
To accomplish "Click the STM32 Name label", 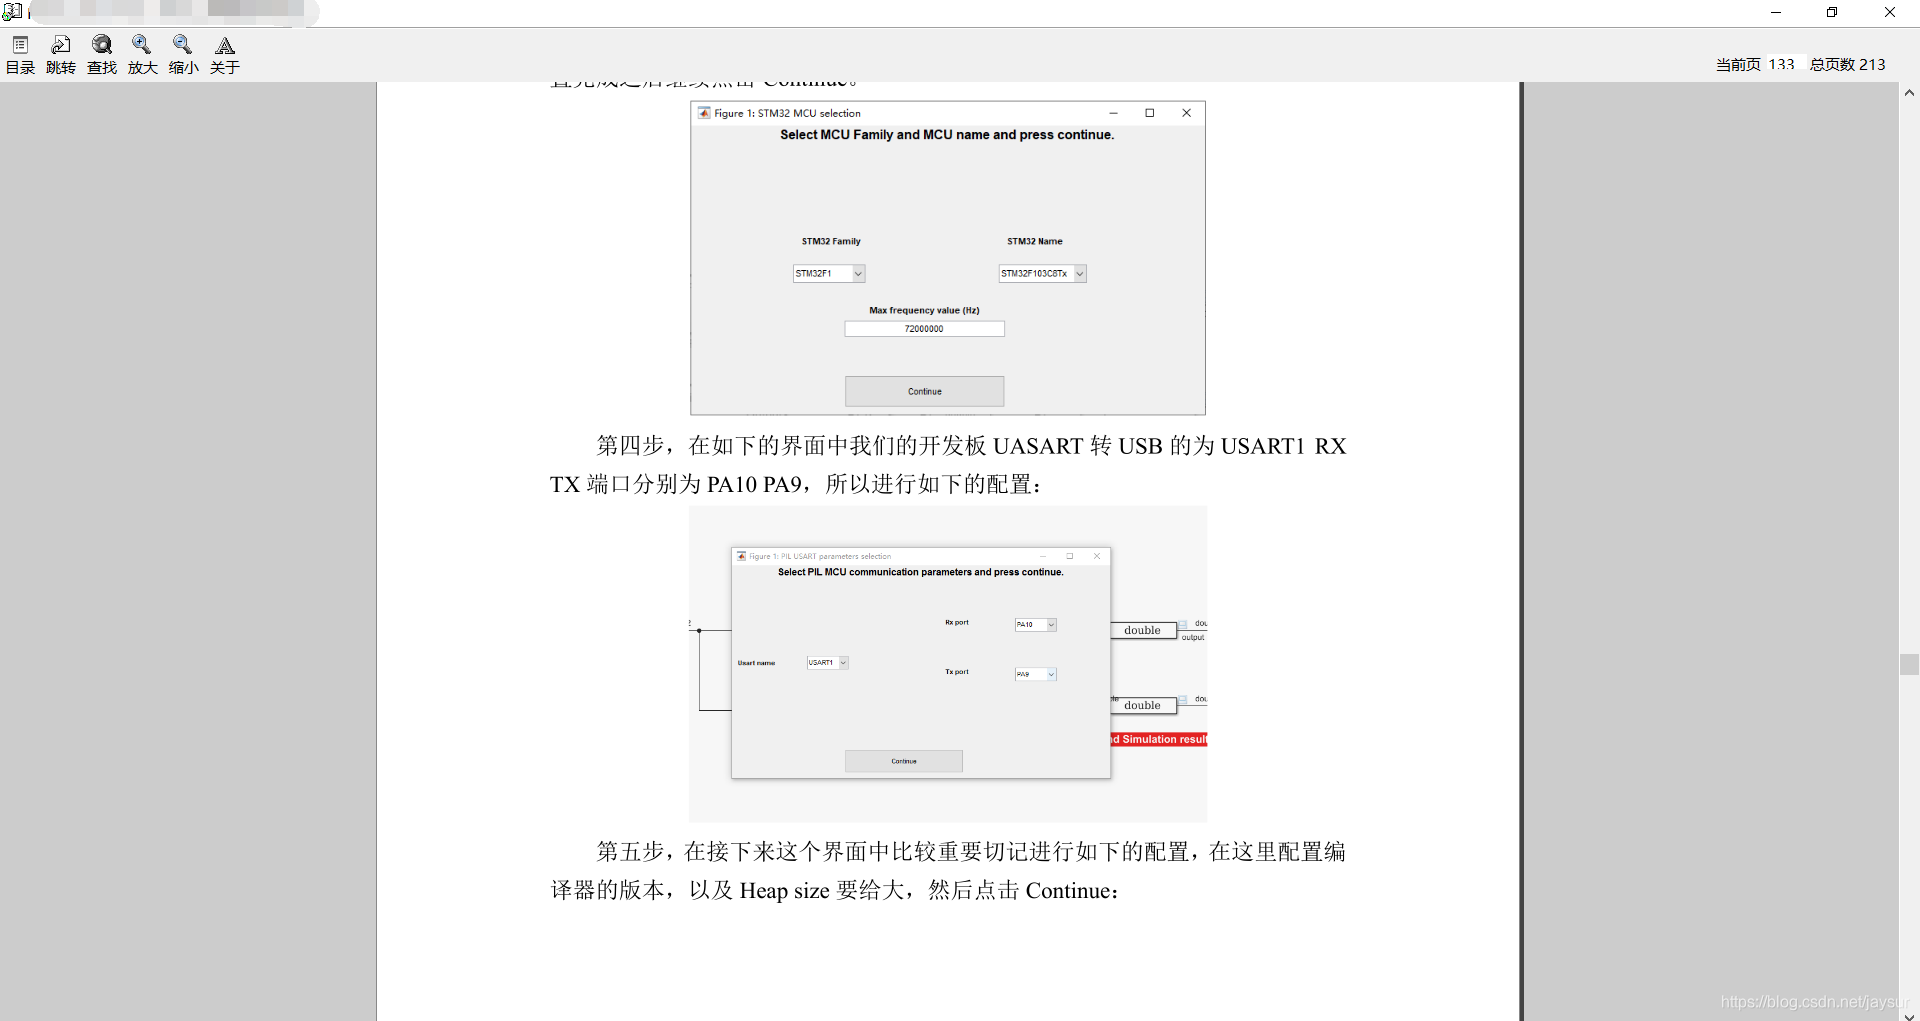I will pyautogui.click(x=1035, y=241).
